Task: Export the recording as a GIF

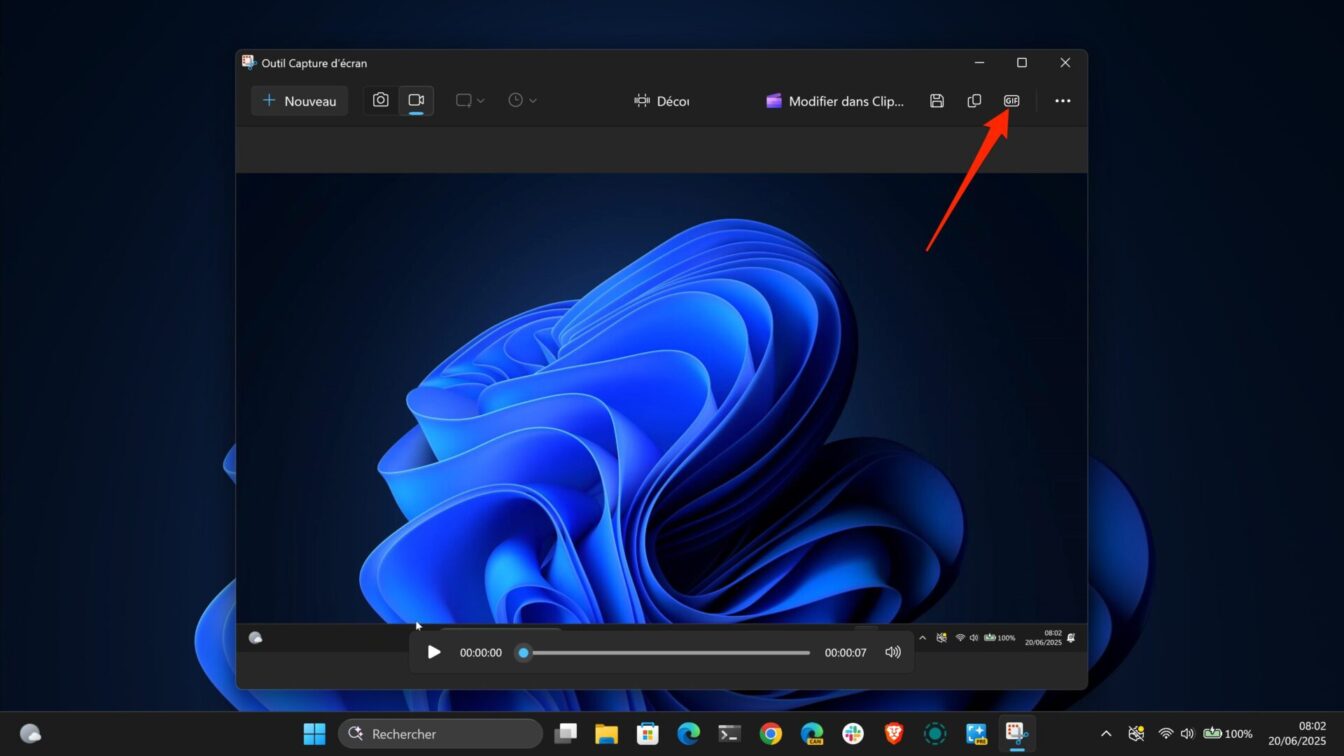Action: [x=1011, y=100]
